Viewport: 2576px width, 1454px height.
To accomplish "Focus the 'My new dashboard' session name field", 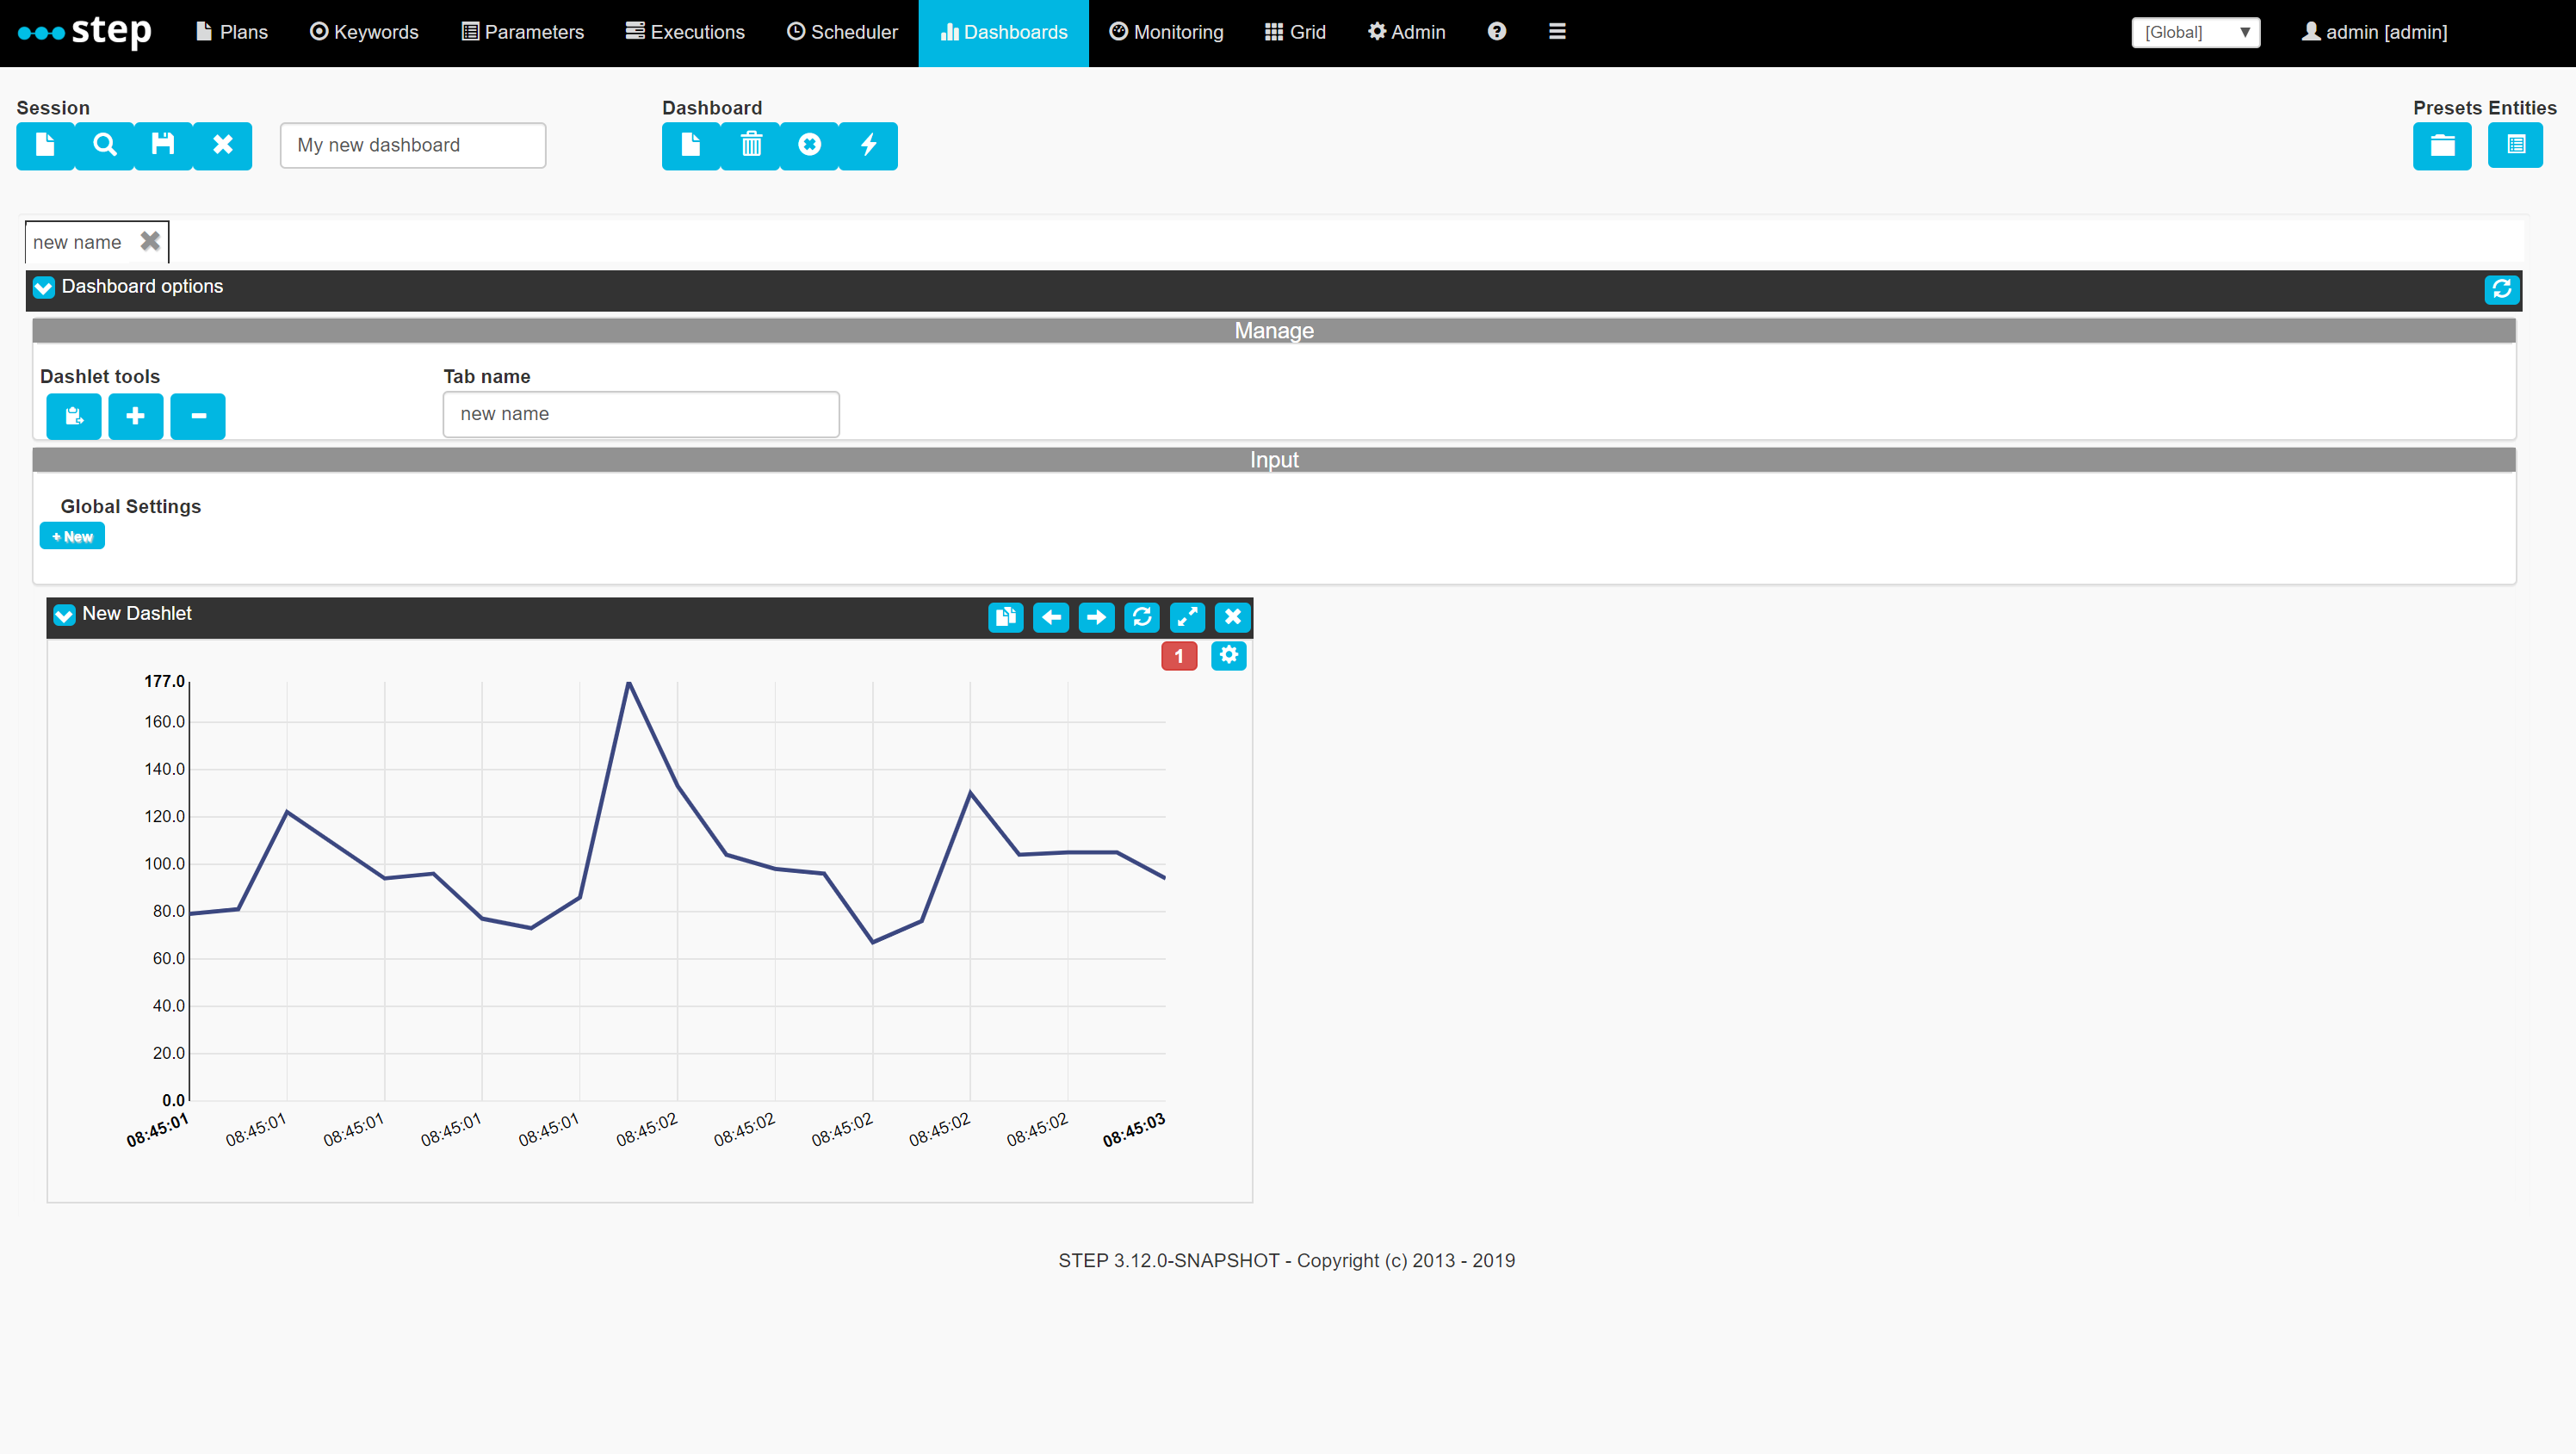I will click(x=413, y=146).
